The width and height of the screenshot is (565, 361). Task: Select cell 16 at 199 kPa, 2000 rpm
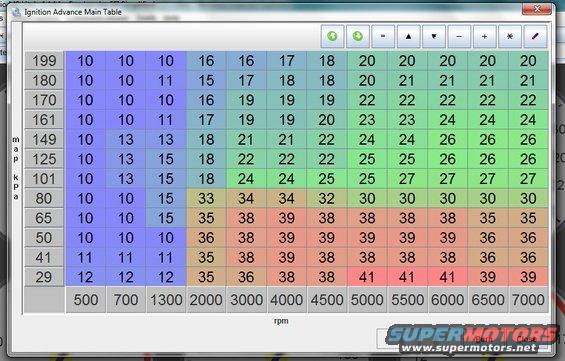point(206,61)
